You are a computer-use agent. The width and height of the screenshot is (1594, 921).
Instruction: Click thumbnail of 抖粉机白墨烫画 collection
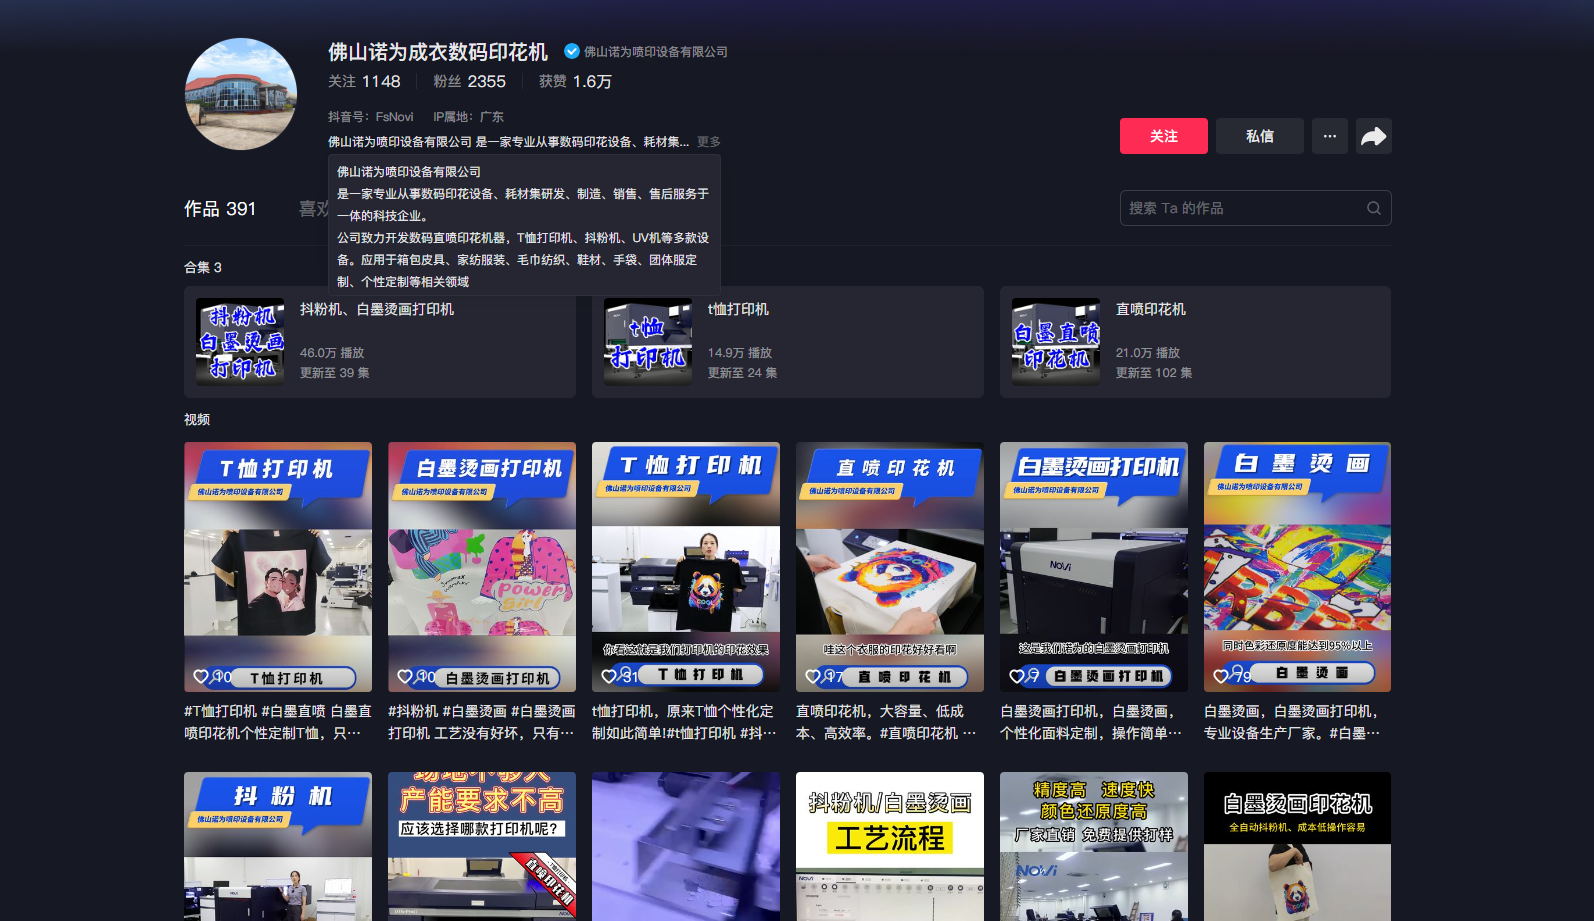240,342
